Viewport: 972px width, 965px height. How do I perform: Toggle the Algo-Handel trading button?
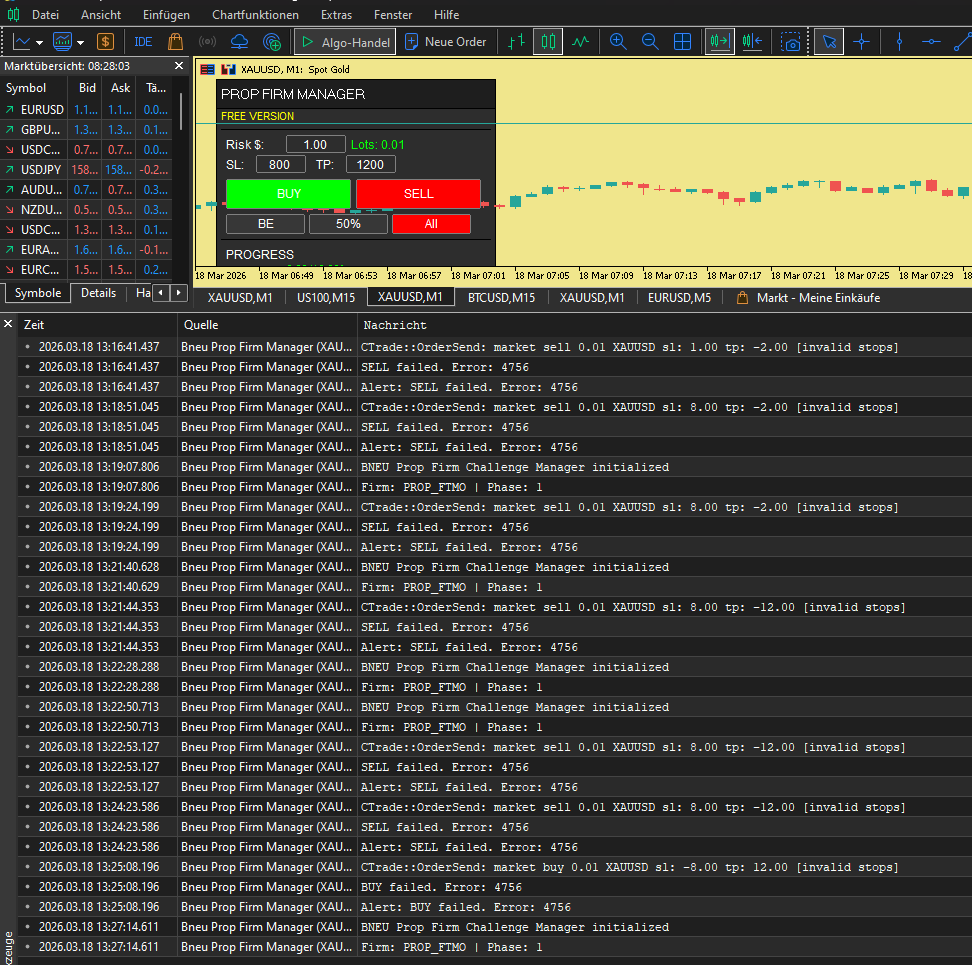pos(344,42)
